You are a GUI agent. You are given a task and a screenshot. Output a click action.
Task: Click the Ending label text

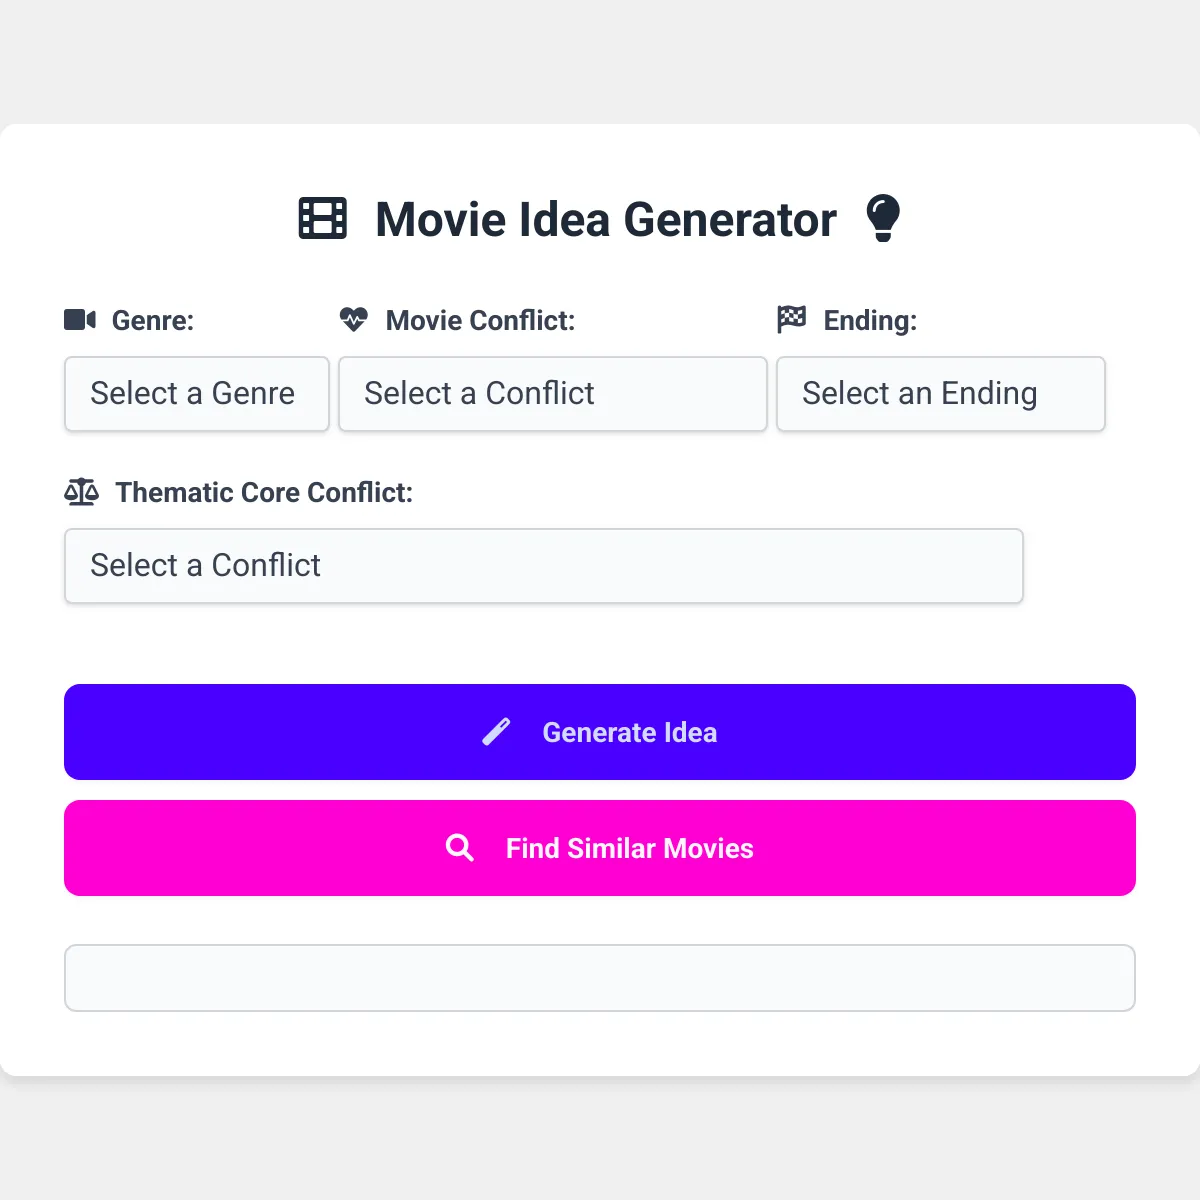pos(870,321)
